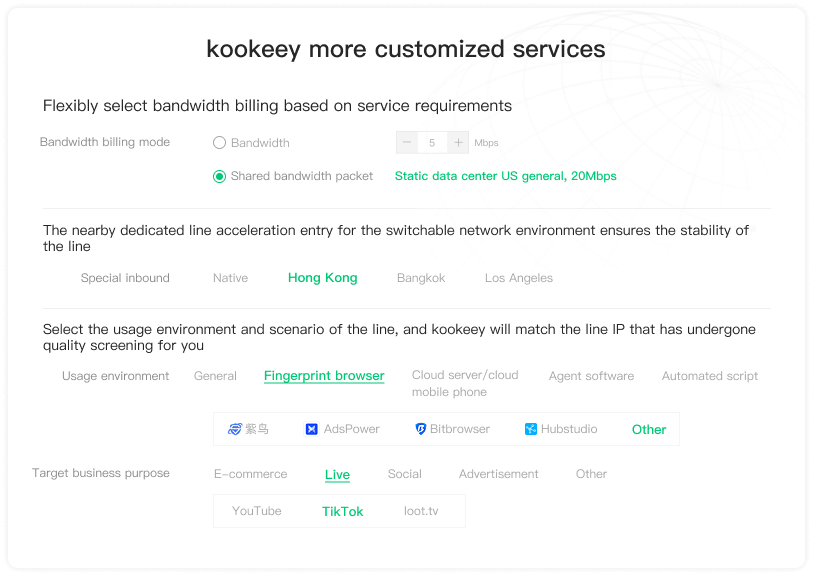Choose Hong Kong as inbound line
This screenshot has width=813, height=576.
(322, 278)
